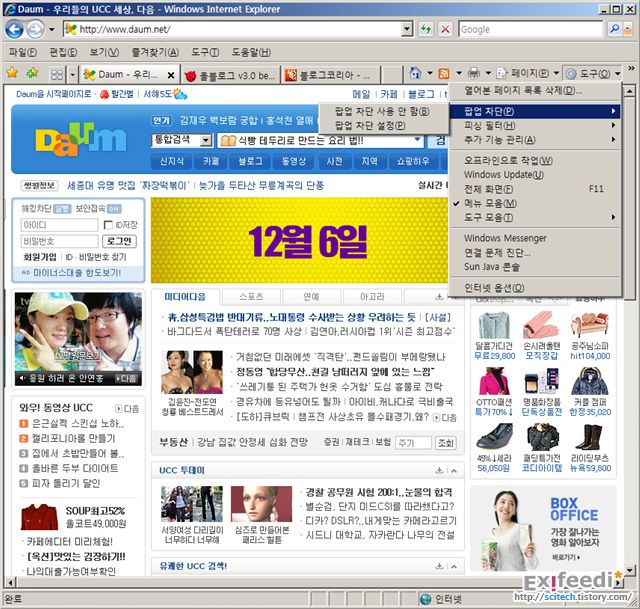This screenshot has width=640, height=609.
Task: Click the couple photo video thumbnail
Action: (x=78, y=339)
